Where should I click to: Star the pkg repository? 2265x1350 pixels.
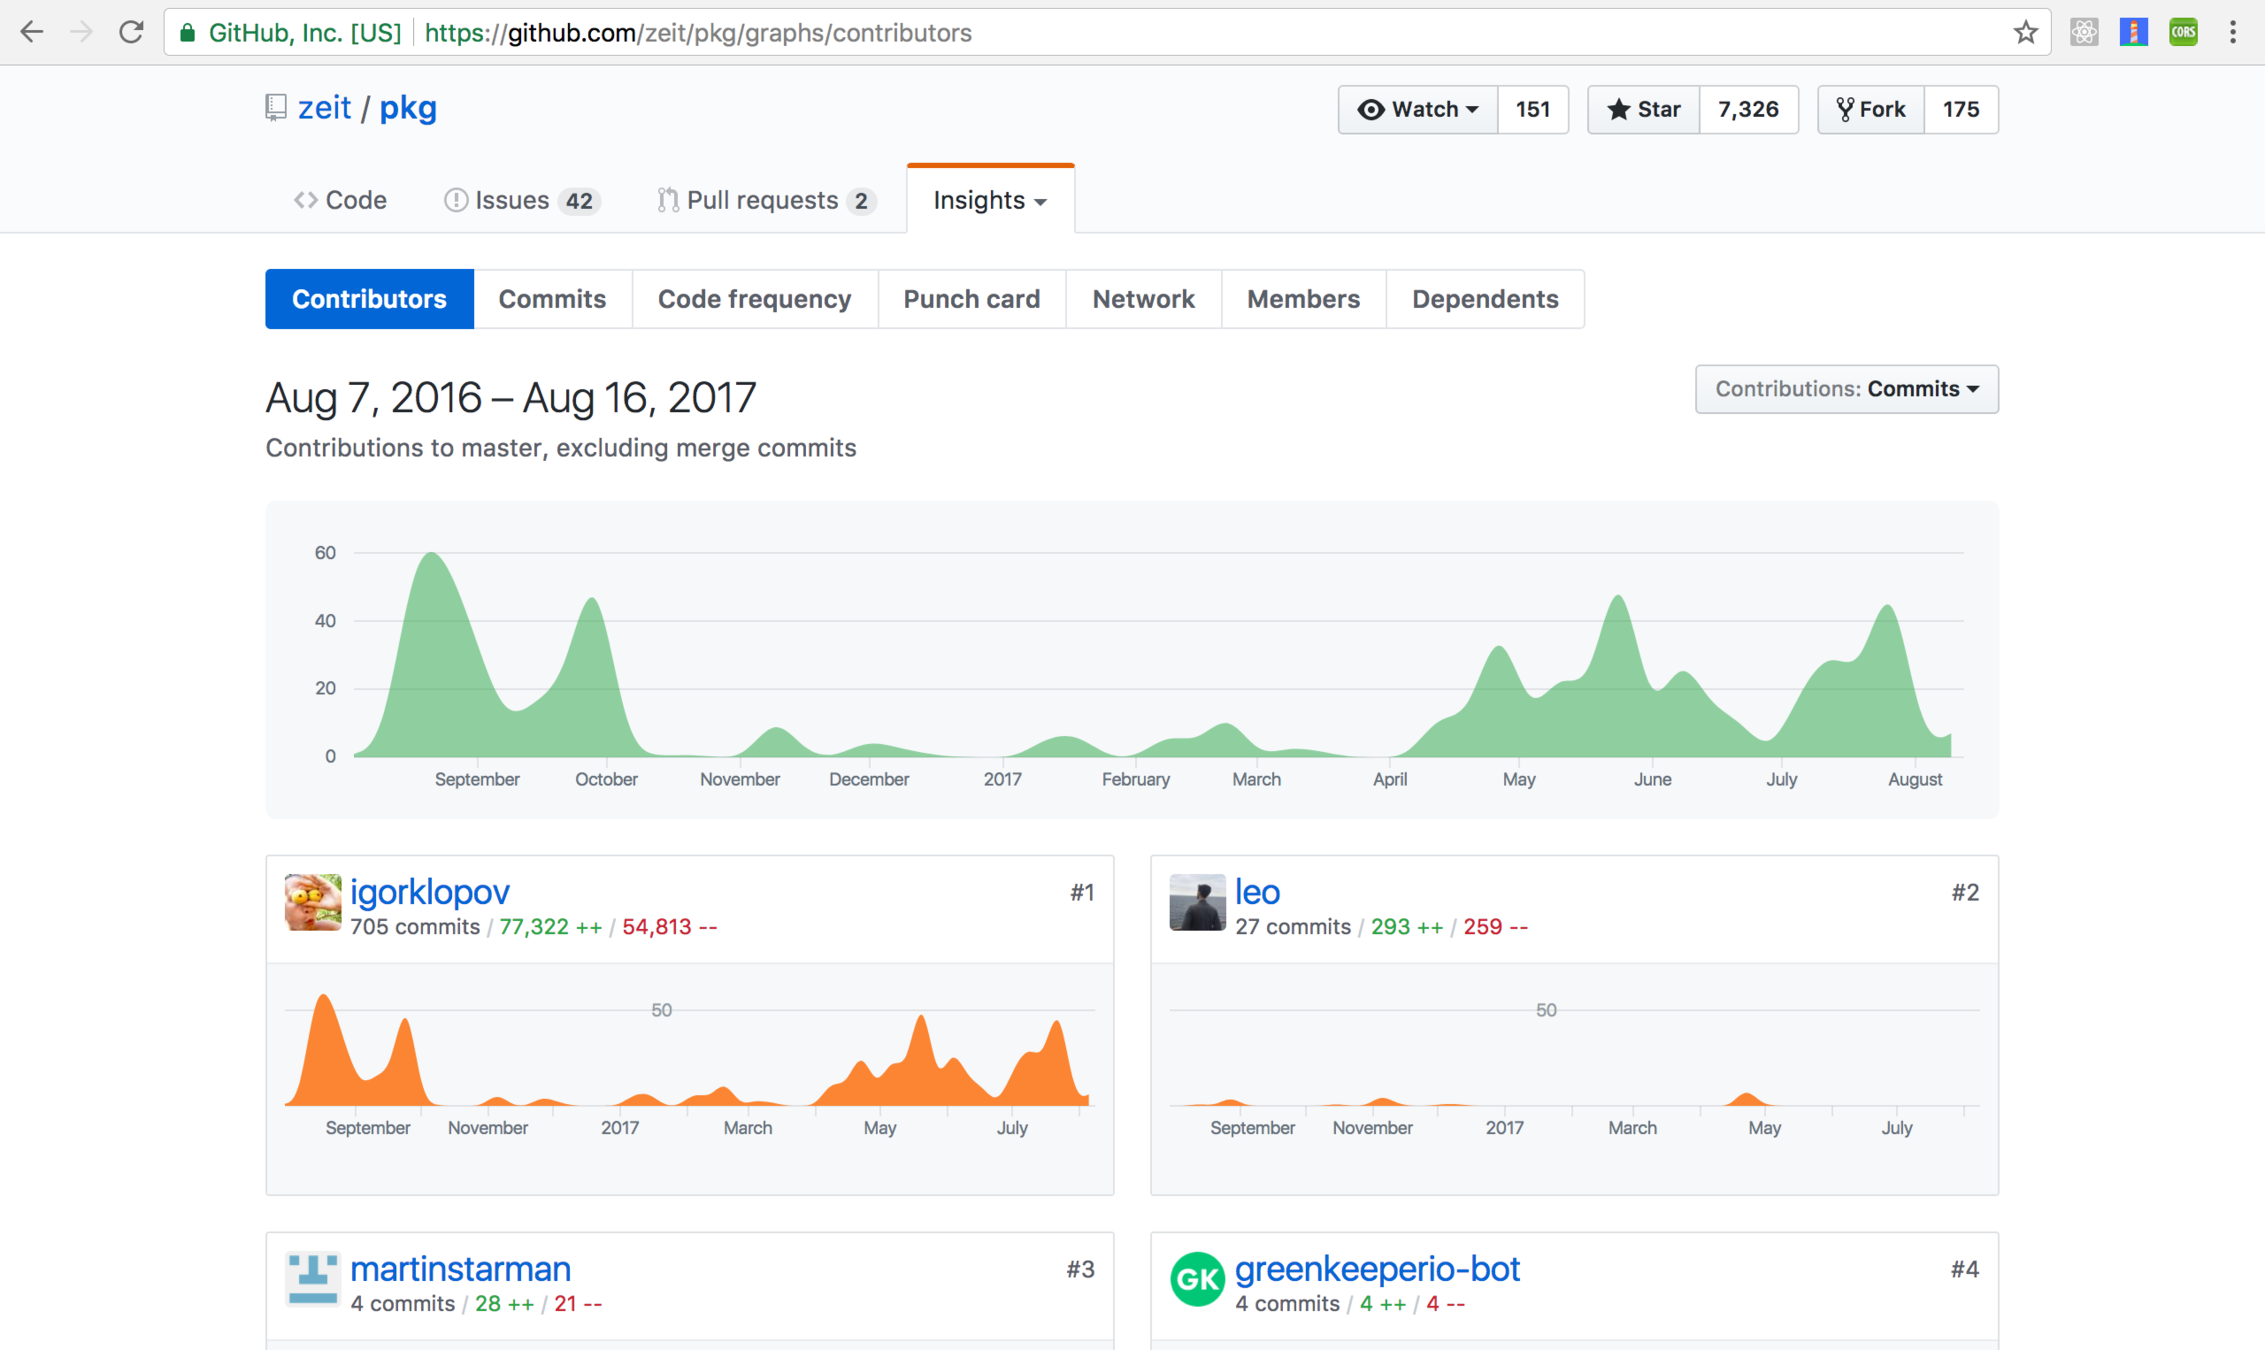pyautogui.click(x=1644, y=109)
